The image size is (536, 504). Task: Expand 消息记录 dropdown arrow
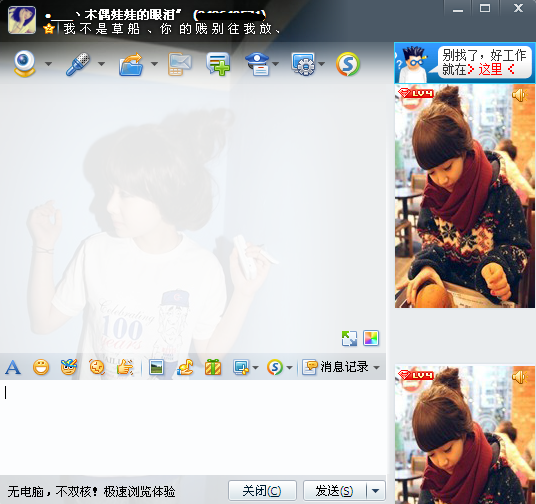coord(376,368)
